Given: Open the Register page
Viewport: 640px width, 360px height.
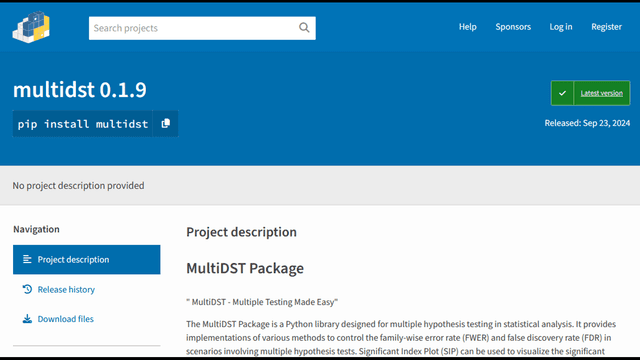Looking at the screenshot, I should click(607, 27).
